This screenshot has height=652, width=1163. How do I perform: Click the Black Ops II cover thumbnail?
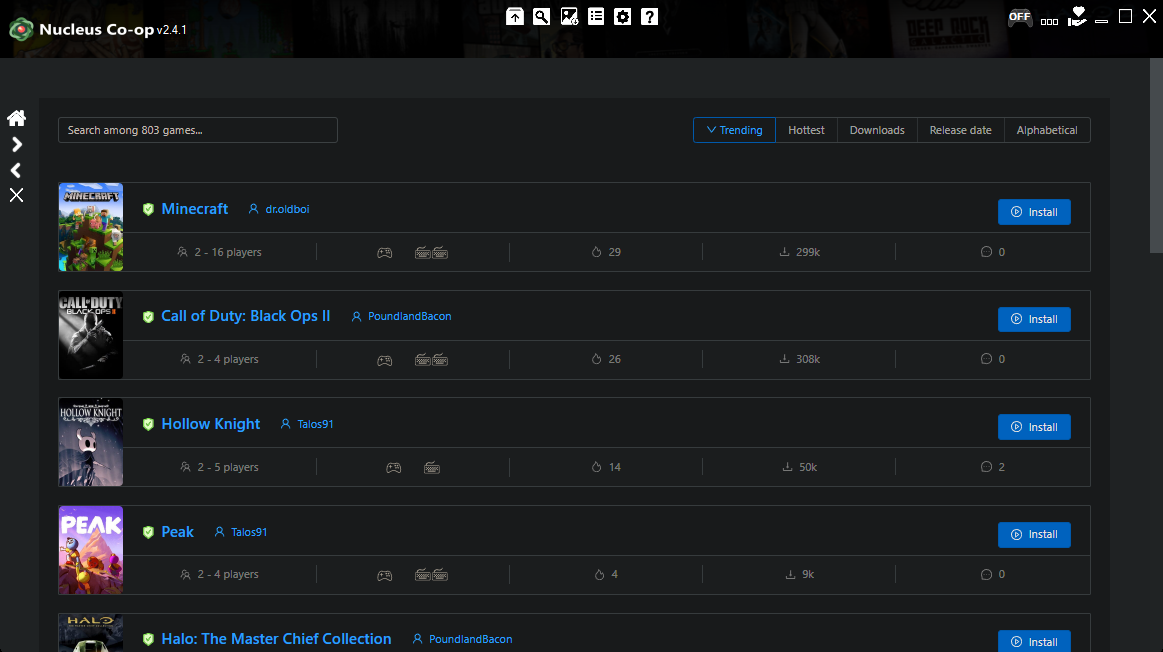[x=90, y=335]
